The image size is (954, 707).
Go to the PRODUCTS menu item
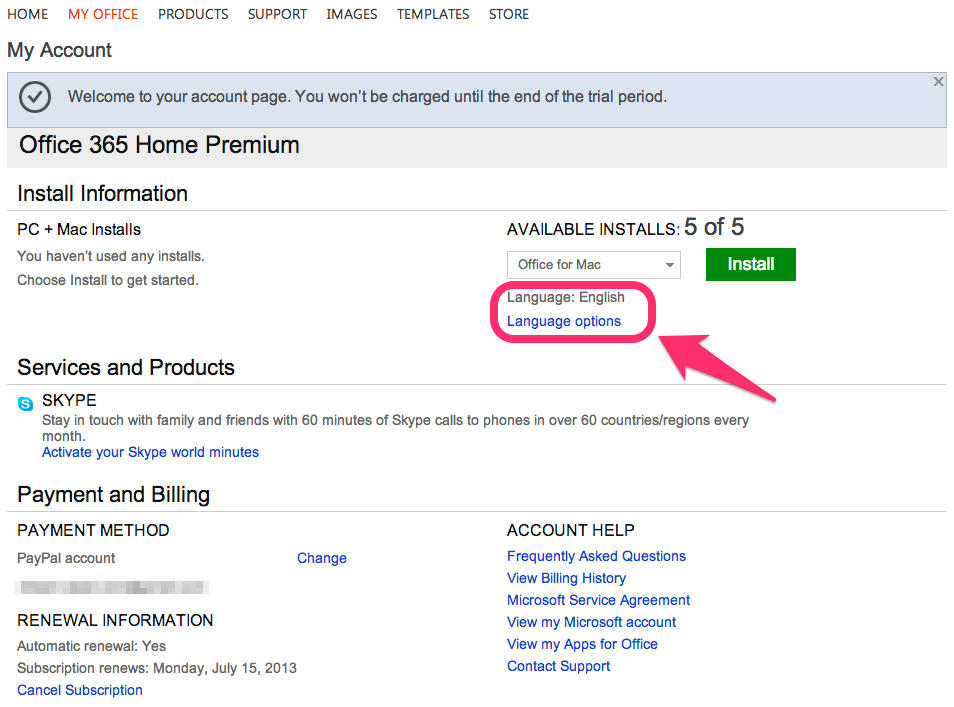coord(193,14)
